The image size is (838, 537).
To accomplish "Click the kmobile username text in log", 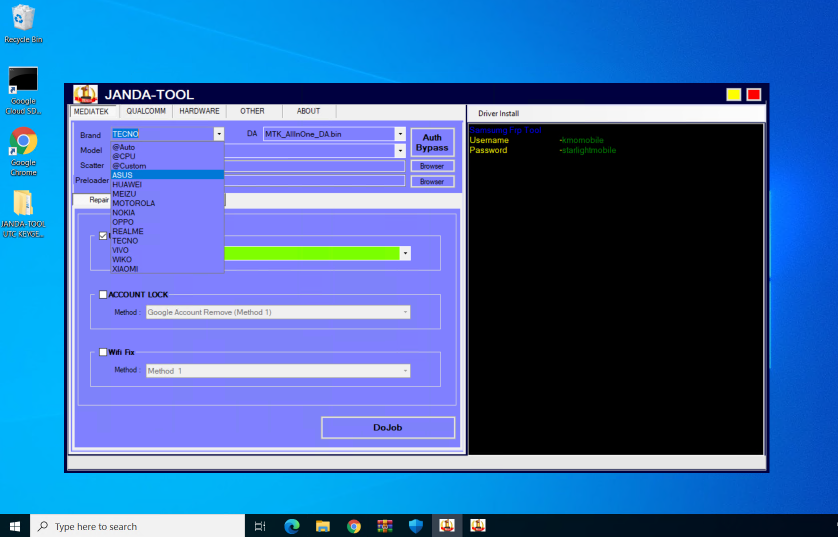I will coord(581,140).
